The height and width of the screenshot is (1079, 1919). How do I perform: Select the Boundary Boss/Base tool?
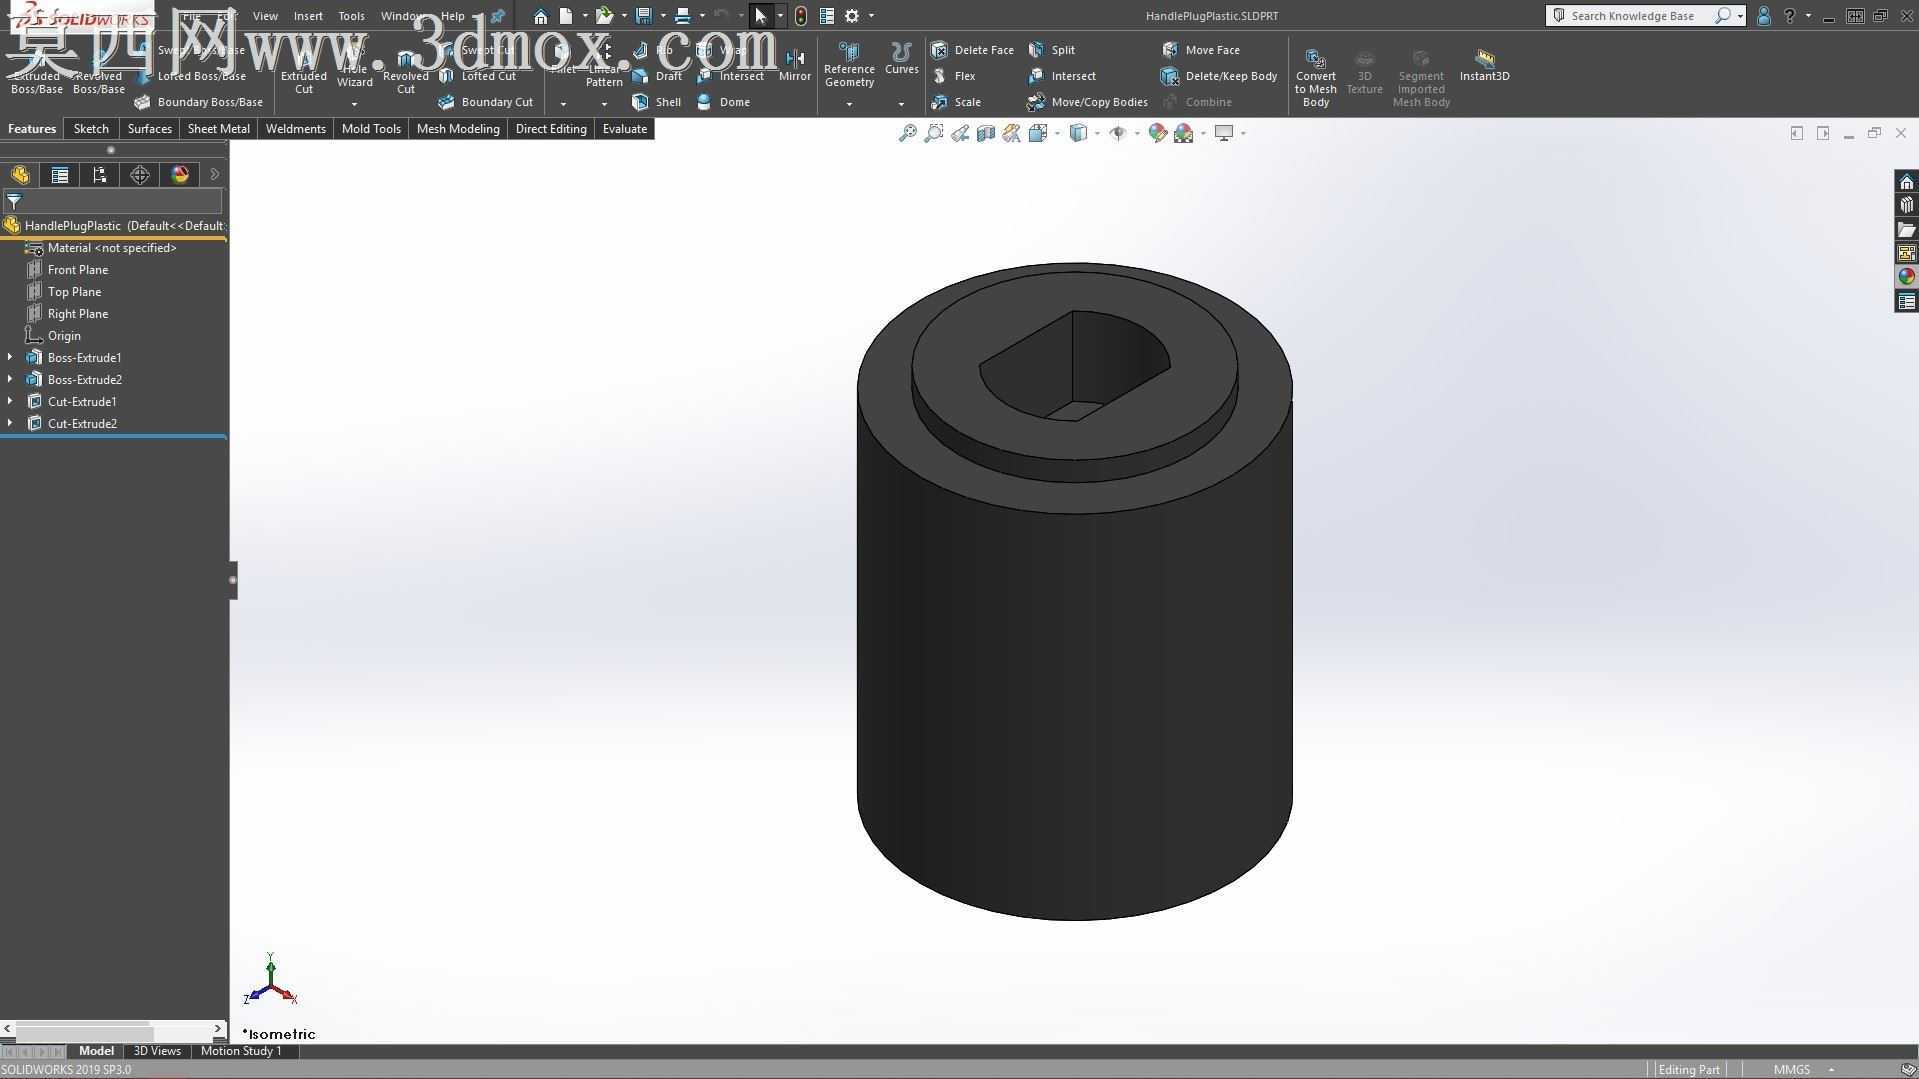pos(198,102)
